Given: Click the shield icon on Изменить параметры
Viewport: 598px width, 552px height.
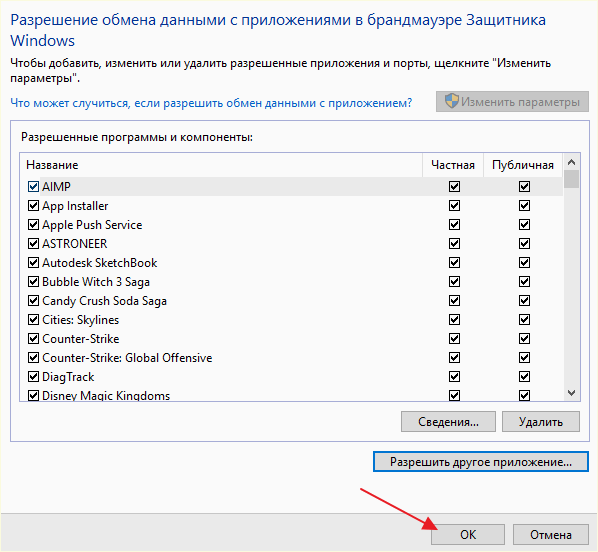Looking at the screenshot, I should coord(452,101).
